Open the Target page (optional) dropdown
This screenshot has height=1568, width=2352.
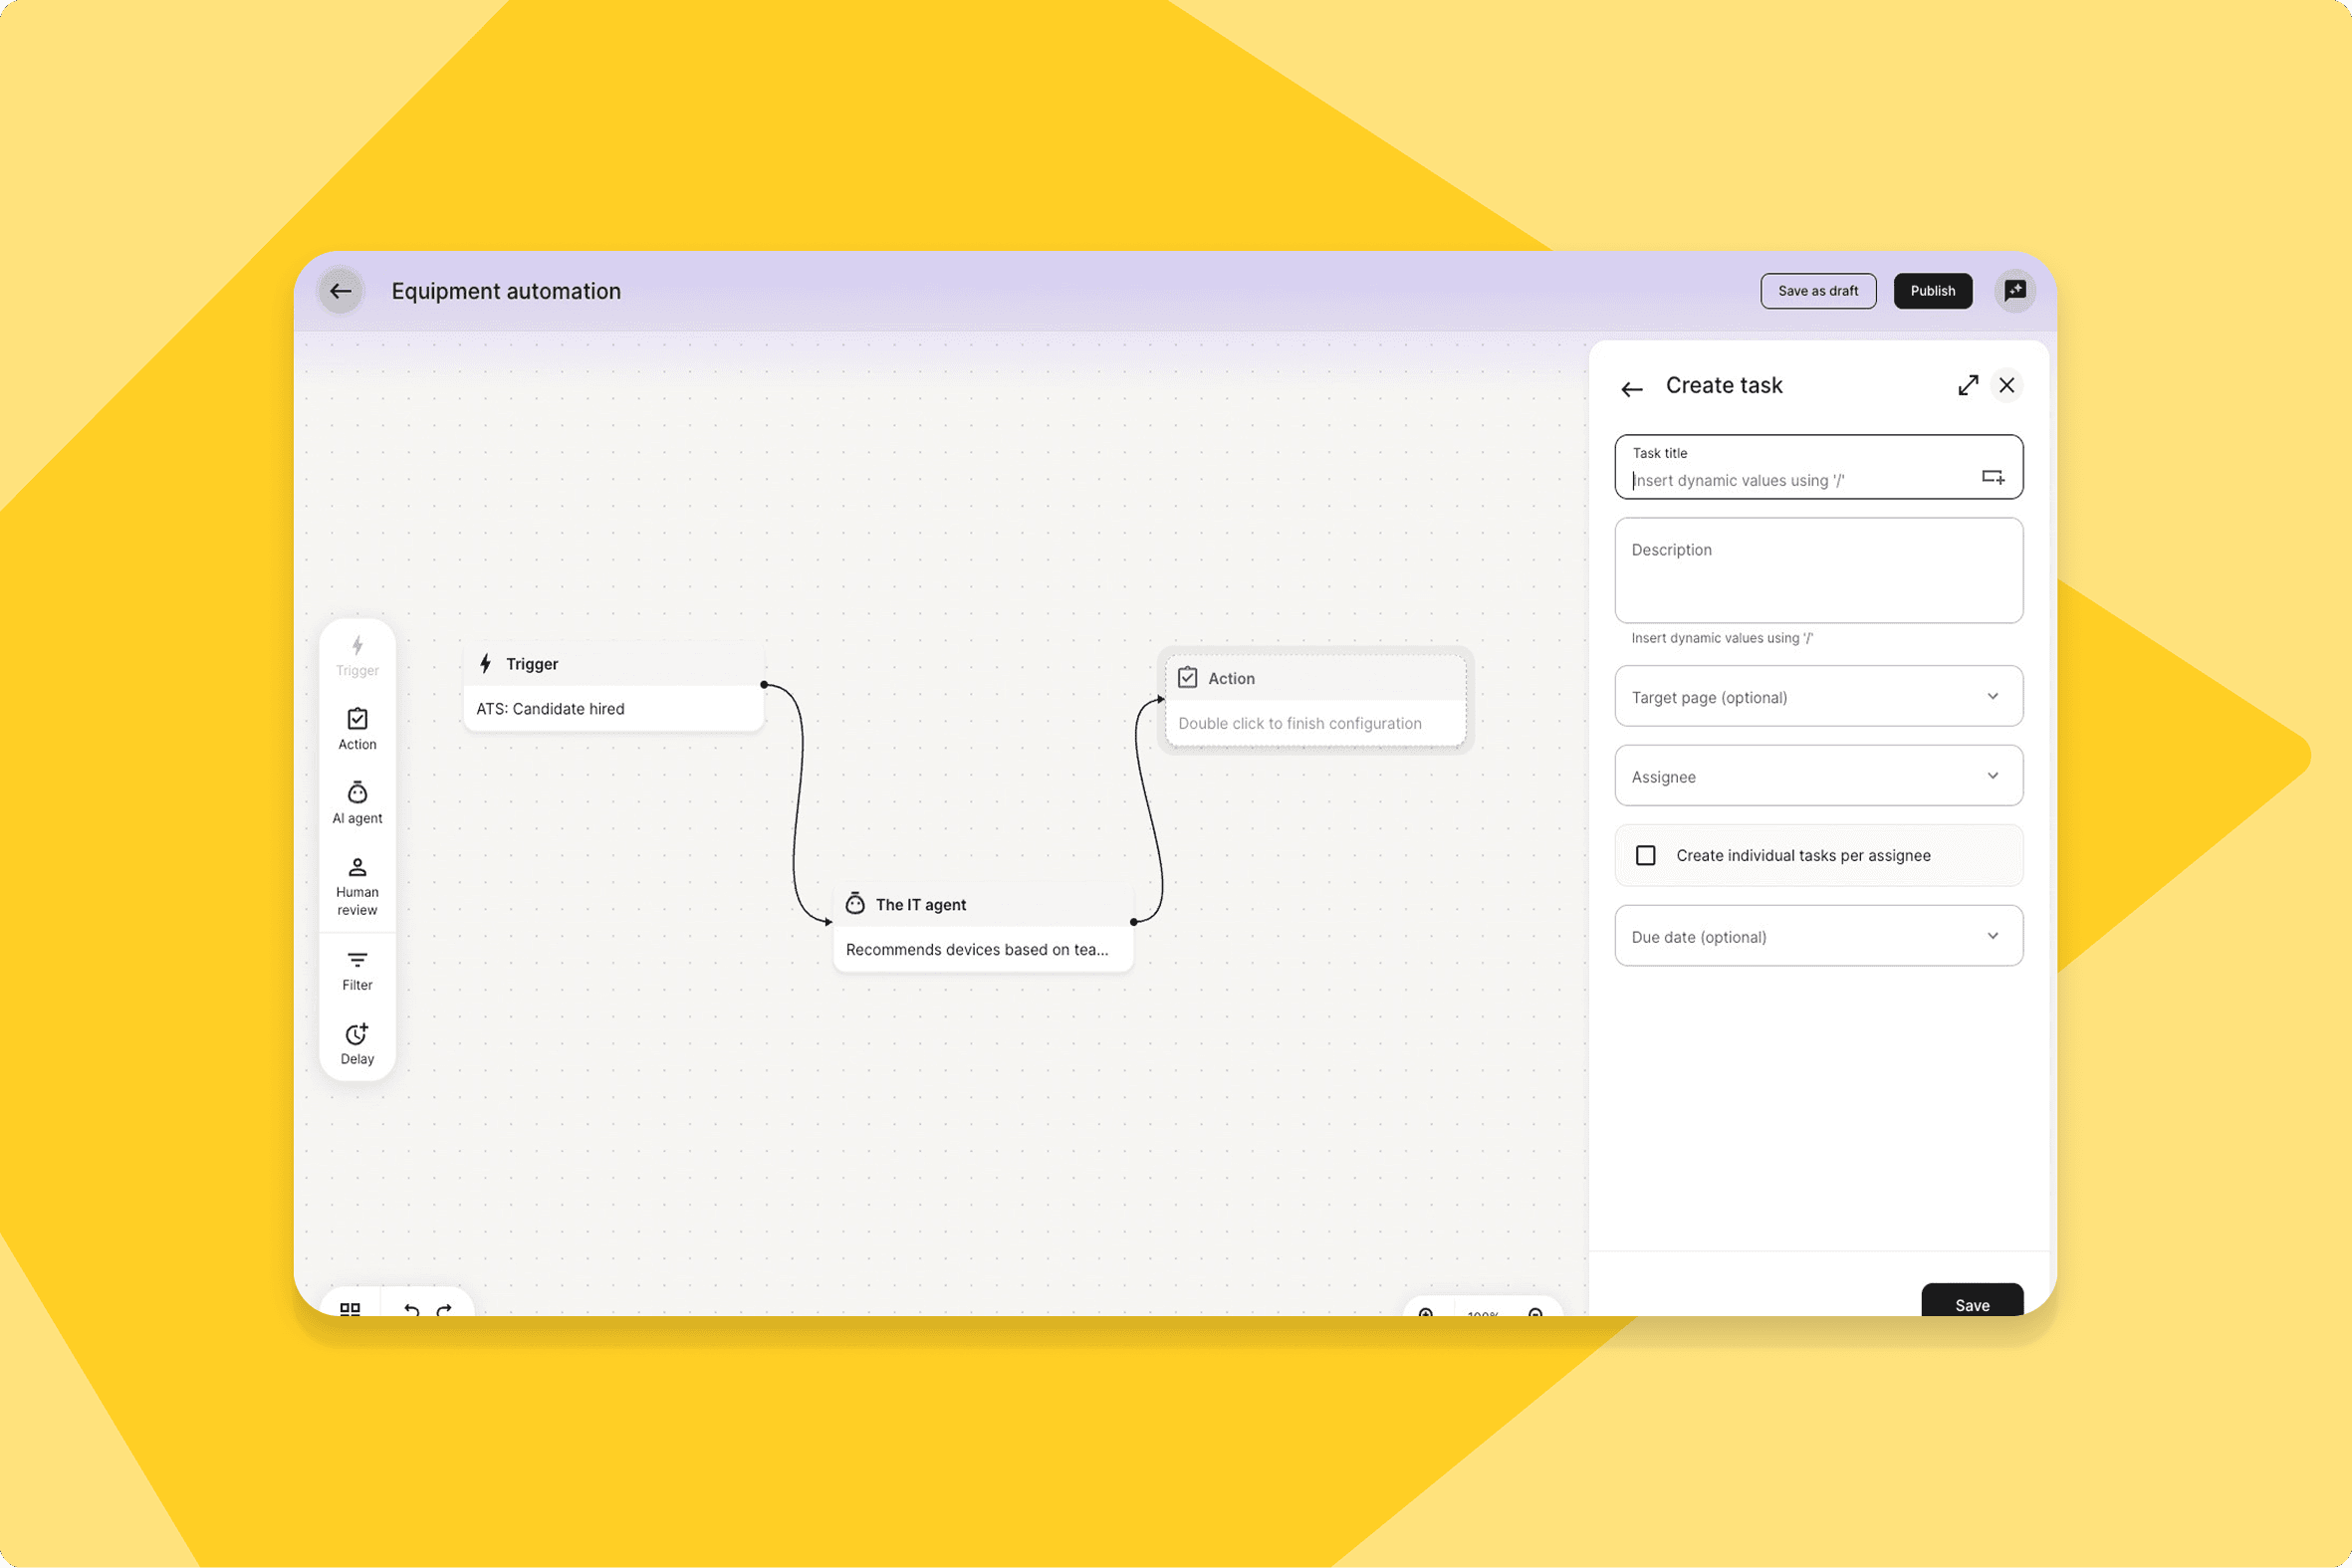[x=1818, y=697]
